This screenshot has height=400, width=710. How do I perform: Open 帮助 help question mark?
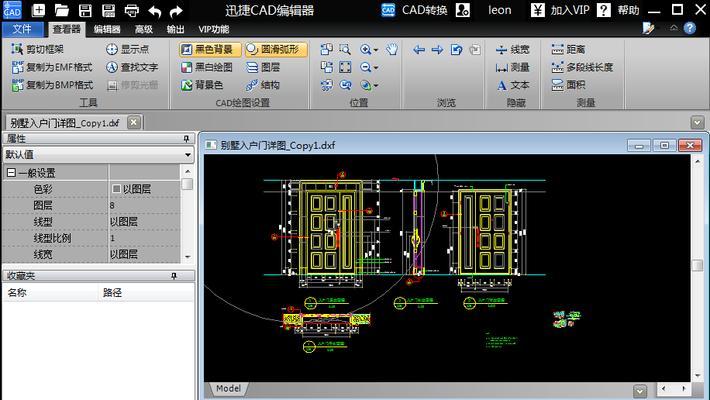[x=603, y=10]
